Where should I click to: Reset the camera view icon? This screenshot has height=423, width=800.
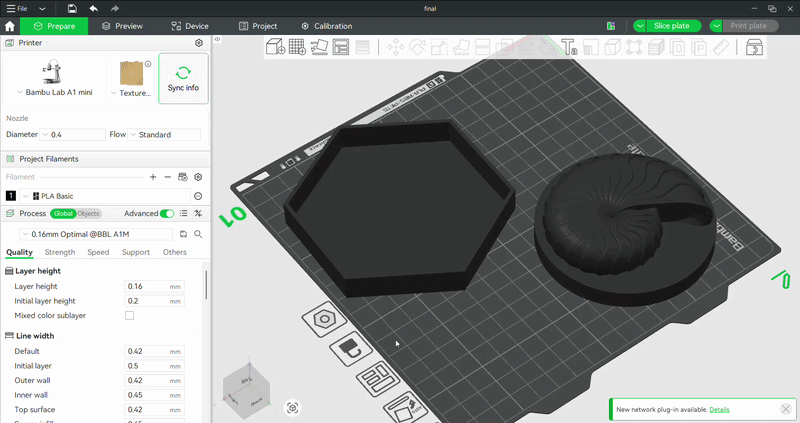(292, 408)
